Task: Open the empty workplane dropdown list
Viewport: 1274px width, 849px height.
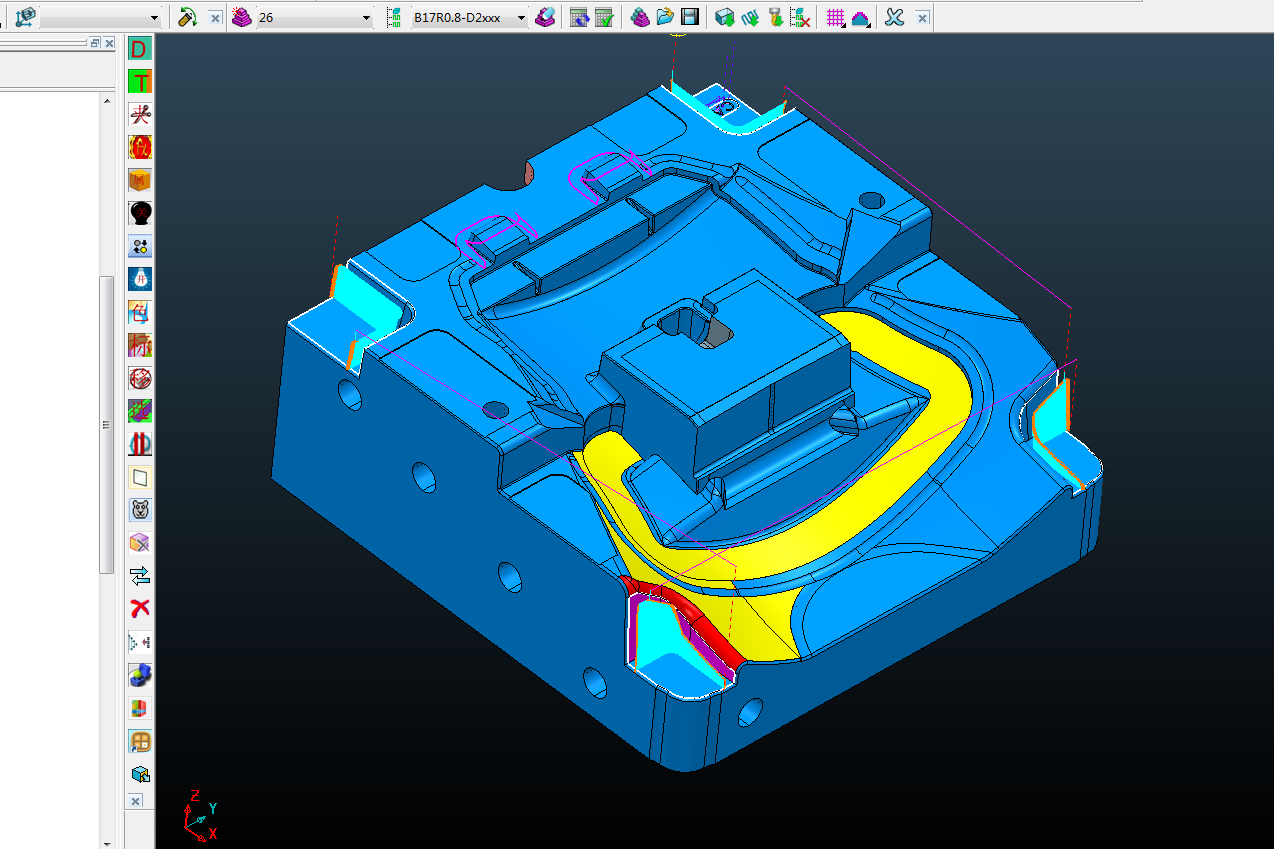Action: [x=153, y=18]
